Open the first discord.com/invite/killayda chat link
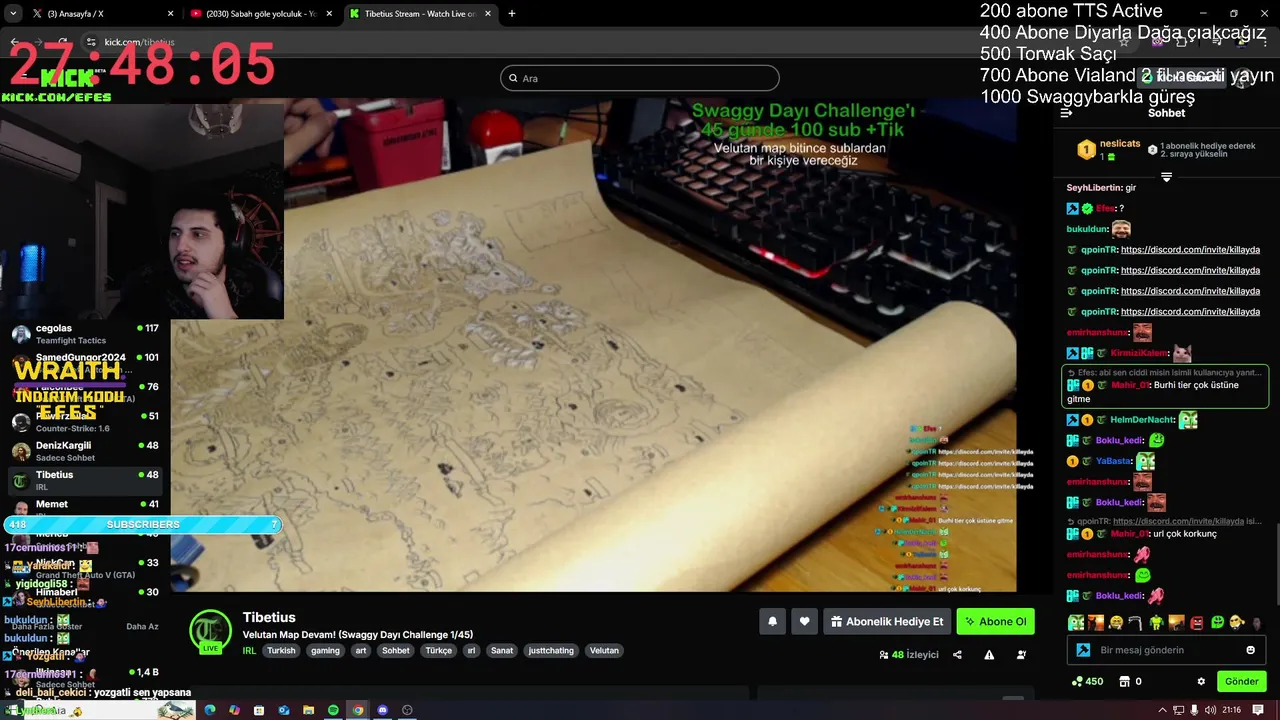Screen dimensions: 1280x720 [x=1190, y=250]
